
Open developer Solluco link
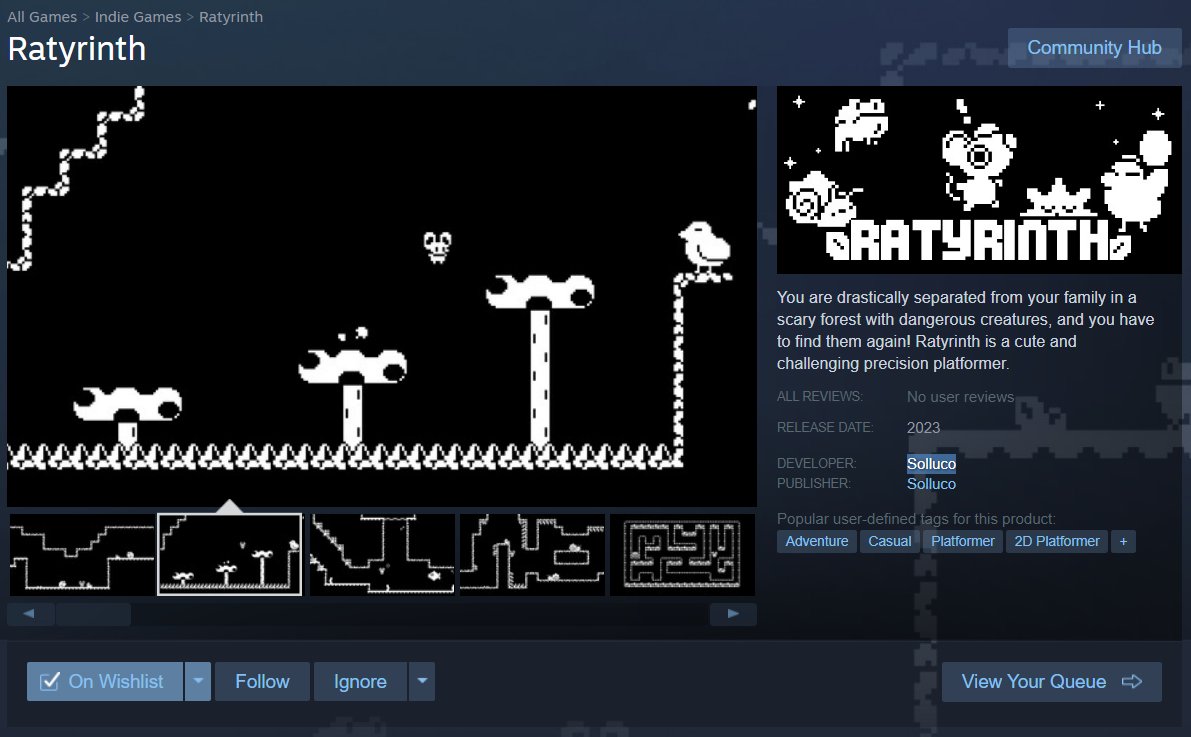click(x=931, y=463)
